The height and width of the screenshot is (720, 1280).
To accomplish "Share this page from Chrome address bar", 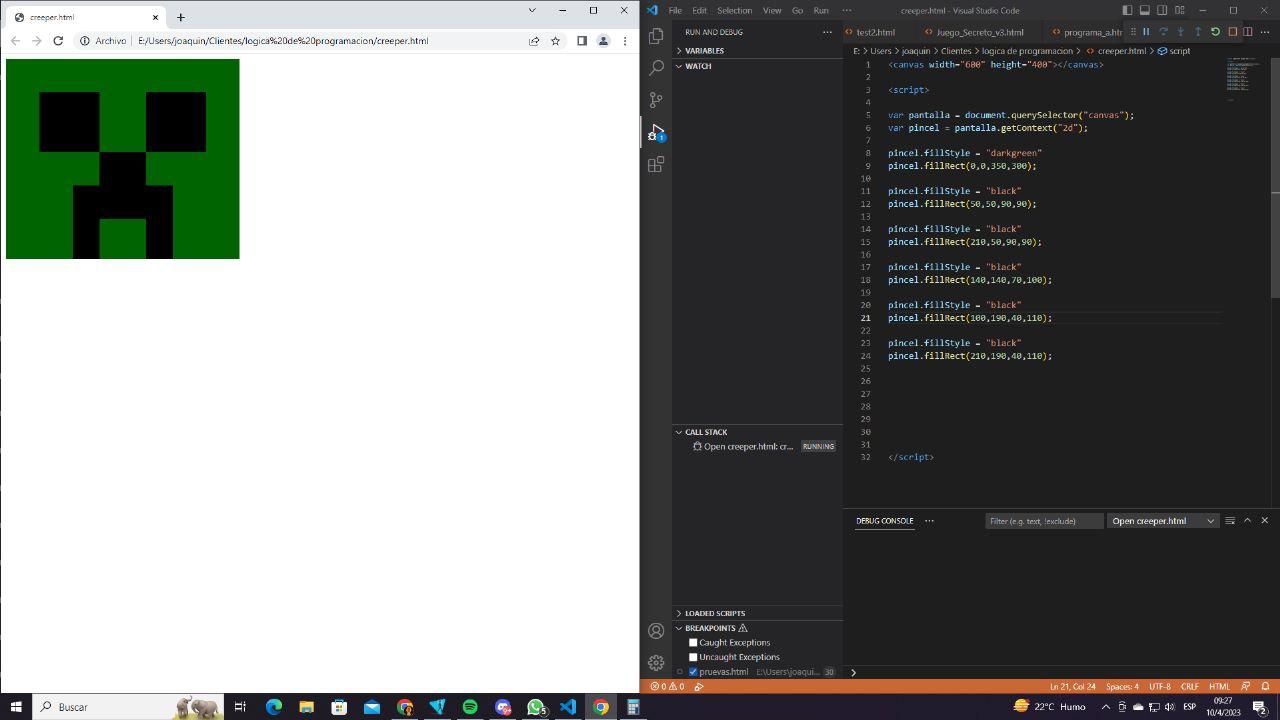I will coord(534,41).
